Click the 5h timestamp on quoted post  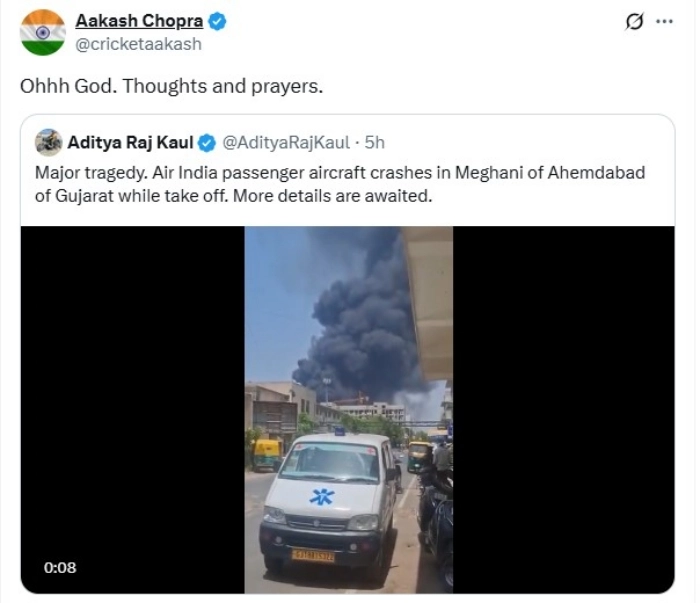click(x=375, y=143)
